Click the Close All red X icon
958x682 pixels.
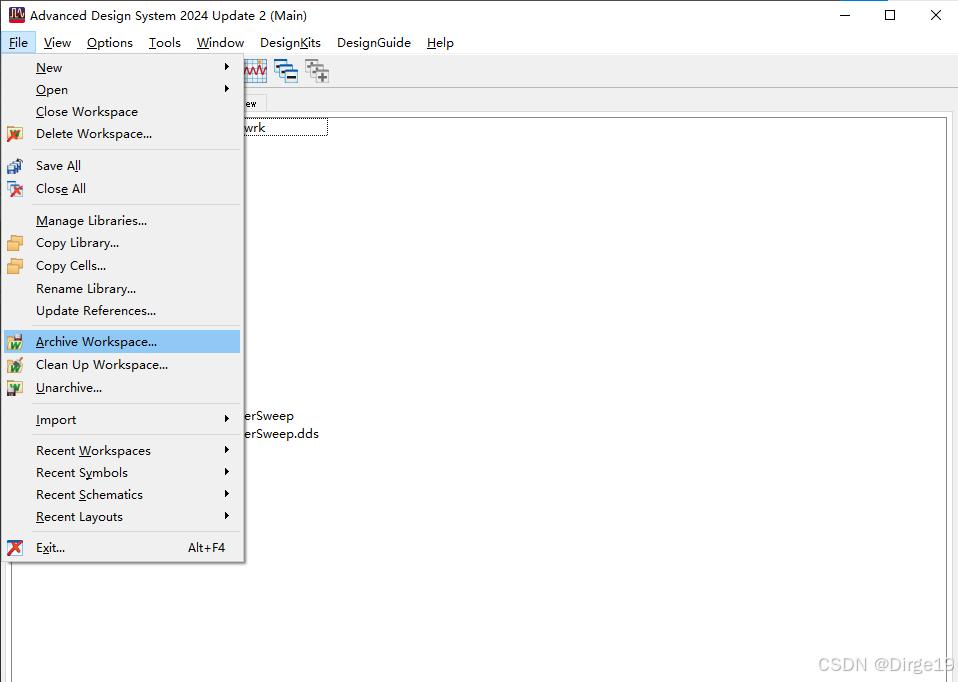click(x=15, y=189)
